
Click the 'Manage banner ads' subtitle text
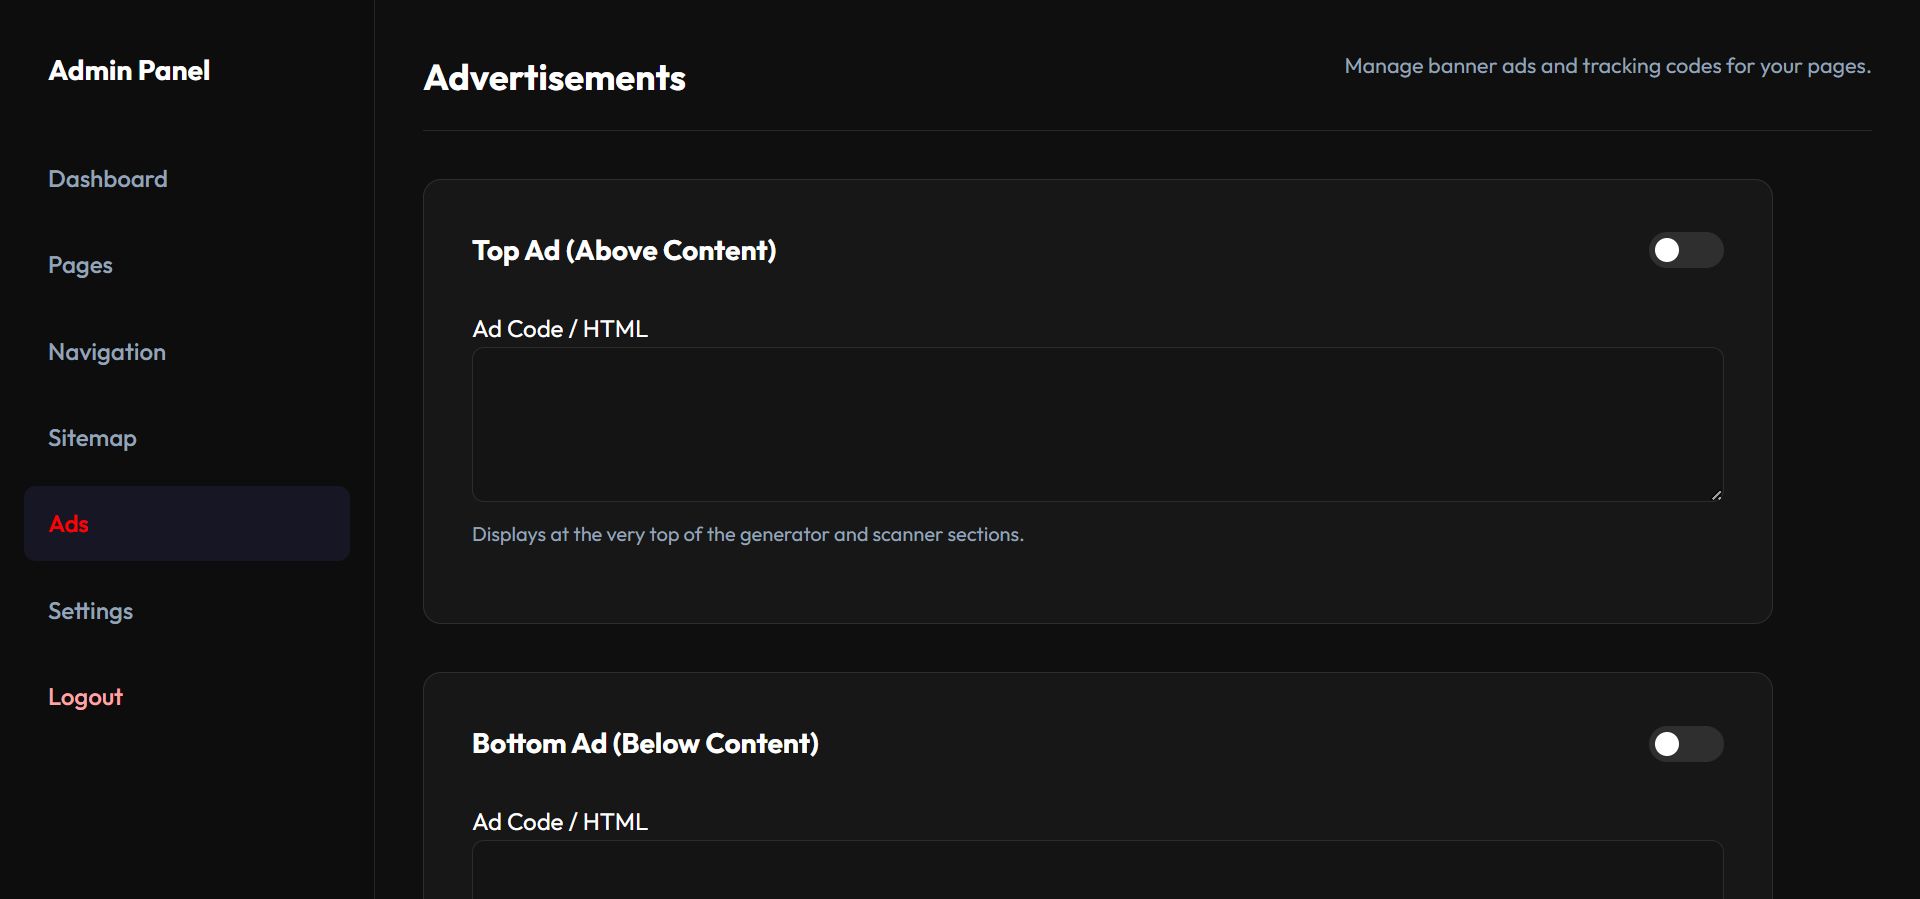pos(1607,66)
